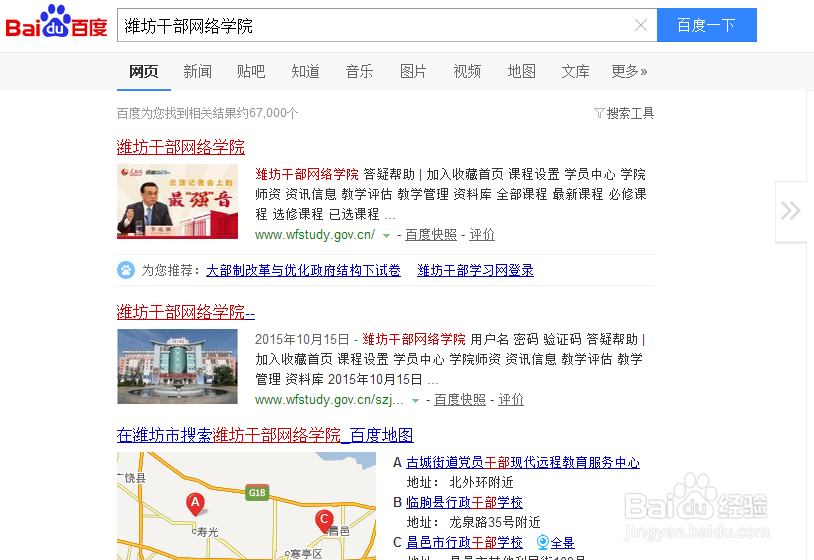Click the 百度一下 search button
This screenshot has height=560, width=814.
(x=707, y=25)
